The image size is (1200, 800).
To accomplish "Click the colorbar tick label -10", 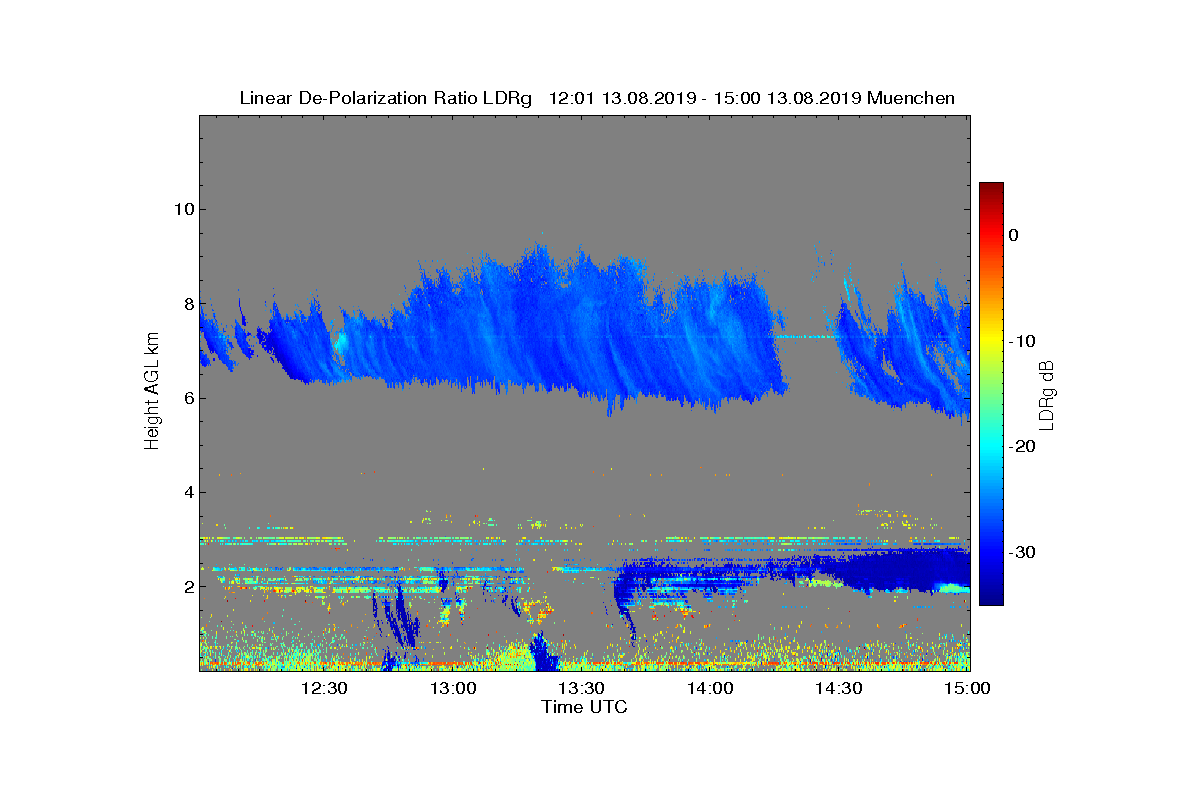I will coord(1020,341).
